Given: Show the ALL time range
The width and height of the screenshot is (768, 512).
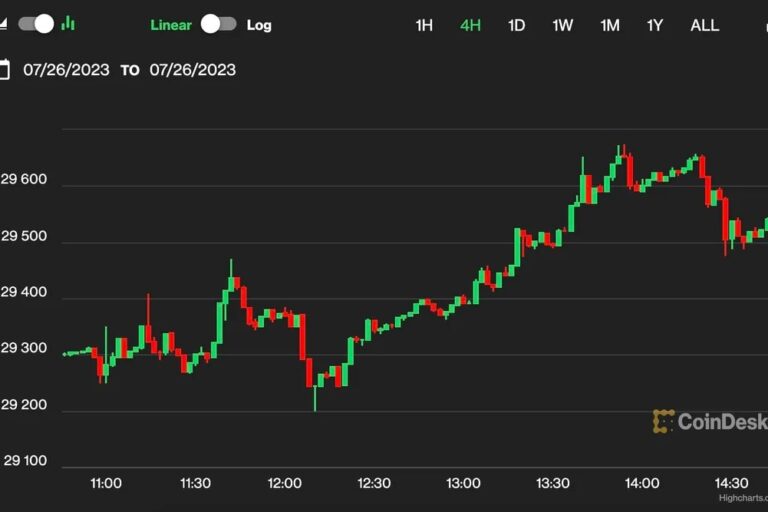Looking at the screenshot, I should (704, 25).
